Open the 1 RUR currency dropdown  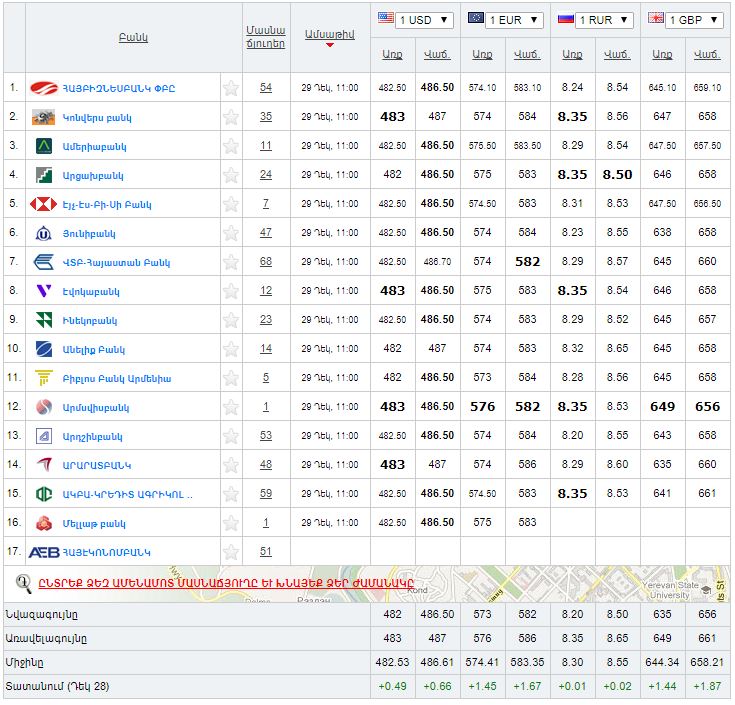(604, 20)
